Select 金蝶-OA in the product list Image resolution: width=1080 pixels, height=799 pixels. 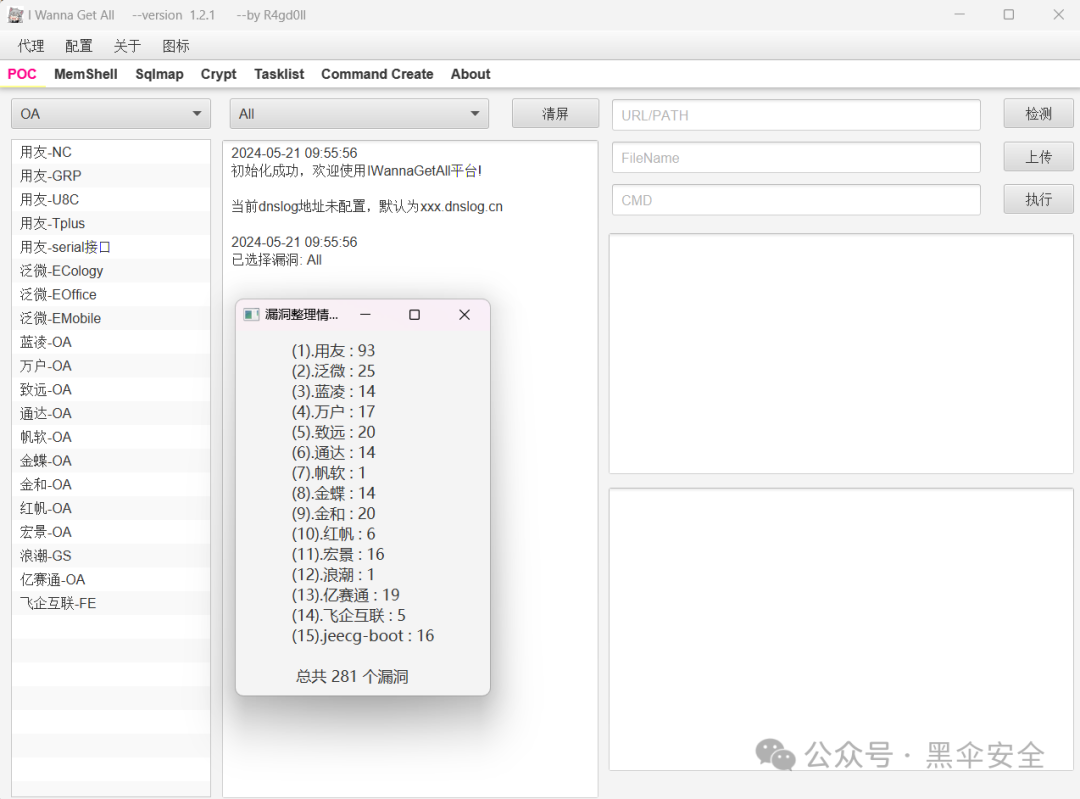(x=111, y=461)
